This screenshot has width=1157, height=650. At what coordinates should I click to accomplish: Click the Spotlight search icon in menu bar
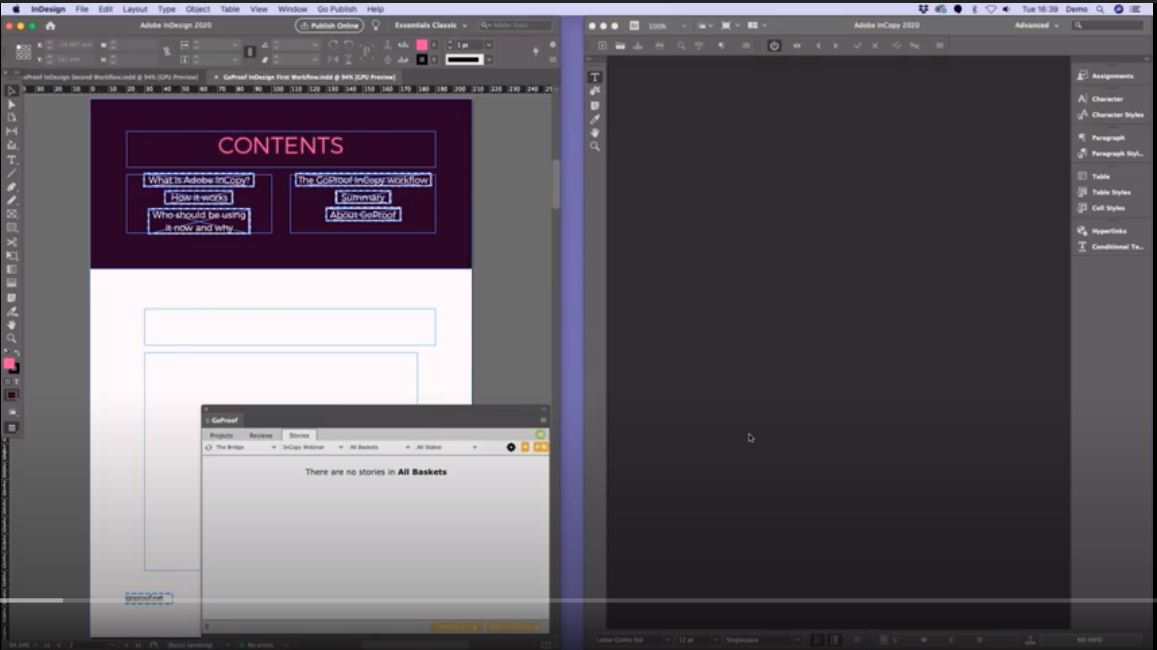tap(1099, 9)
